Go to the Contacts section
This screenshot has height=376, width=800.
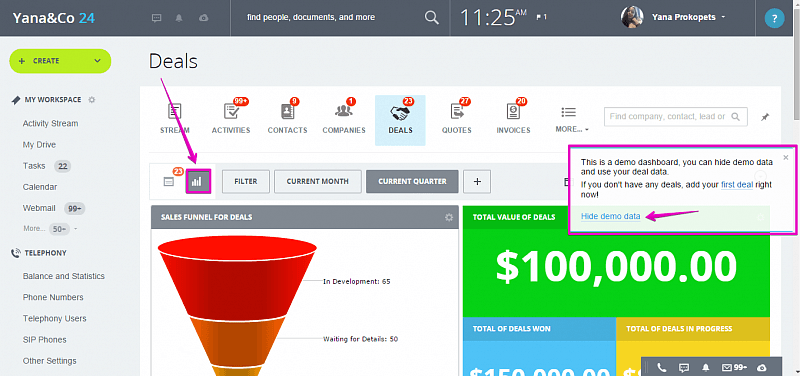(288, 117)
